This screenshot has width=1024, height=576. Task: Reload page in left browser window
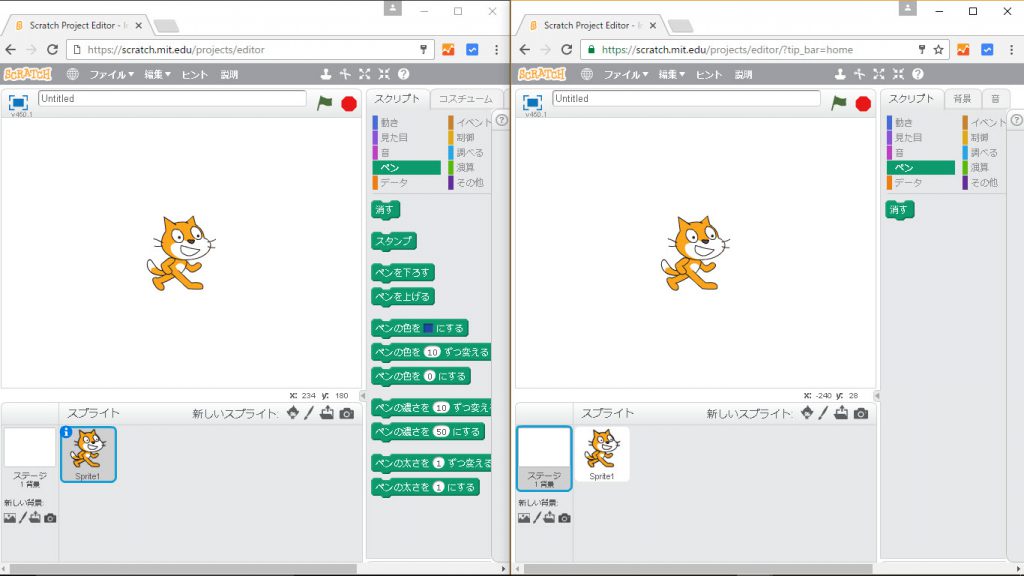[52, 50]
